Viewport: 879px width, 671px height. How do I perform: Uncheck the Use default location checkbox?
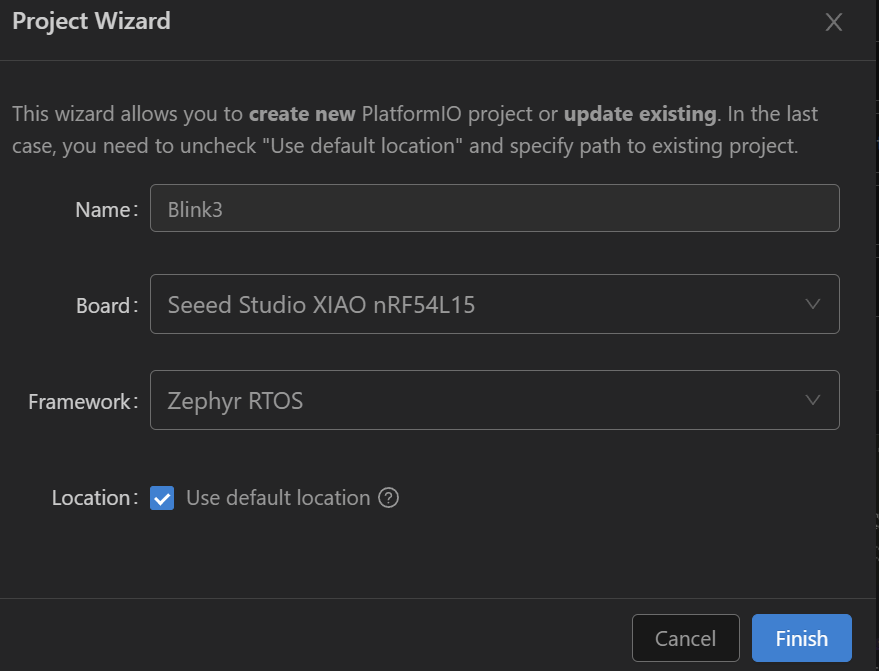coord(162,498)
